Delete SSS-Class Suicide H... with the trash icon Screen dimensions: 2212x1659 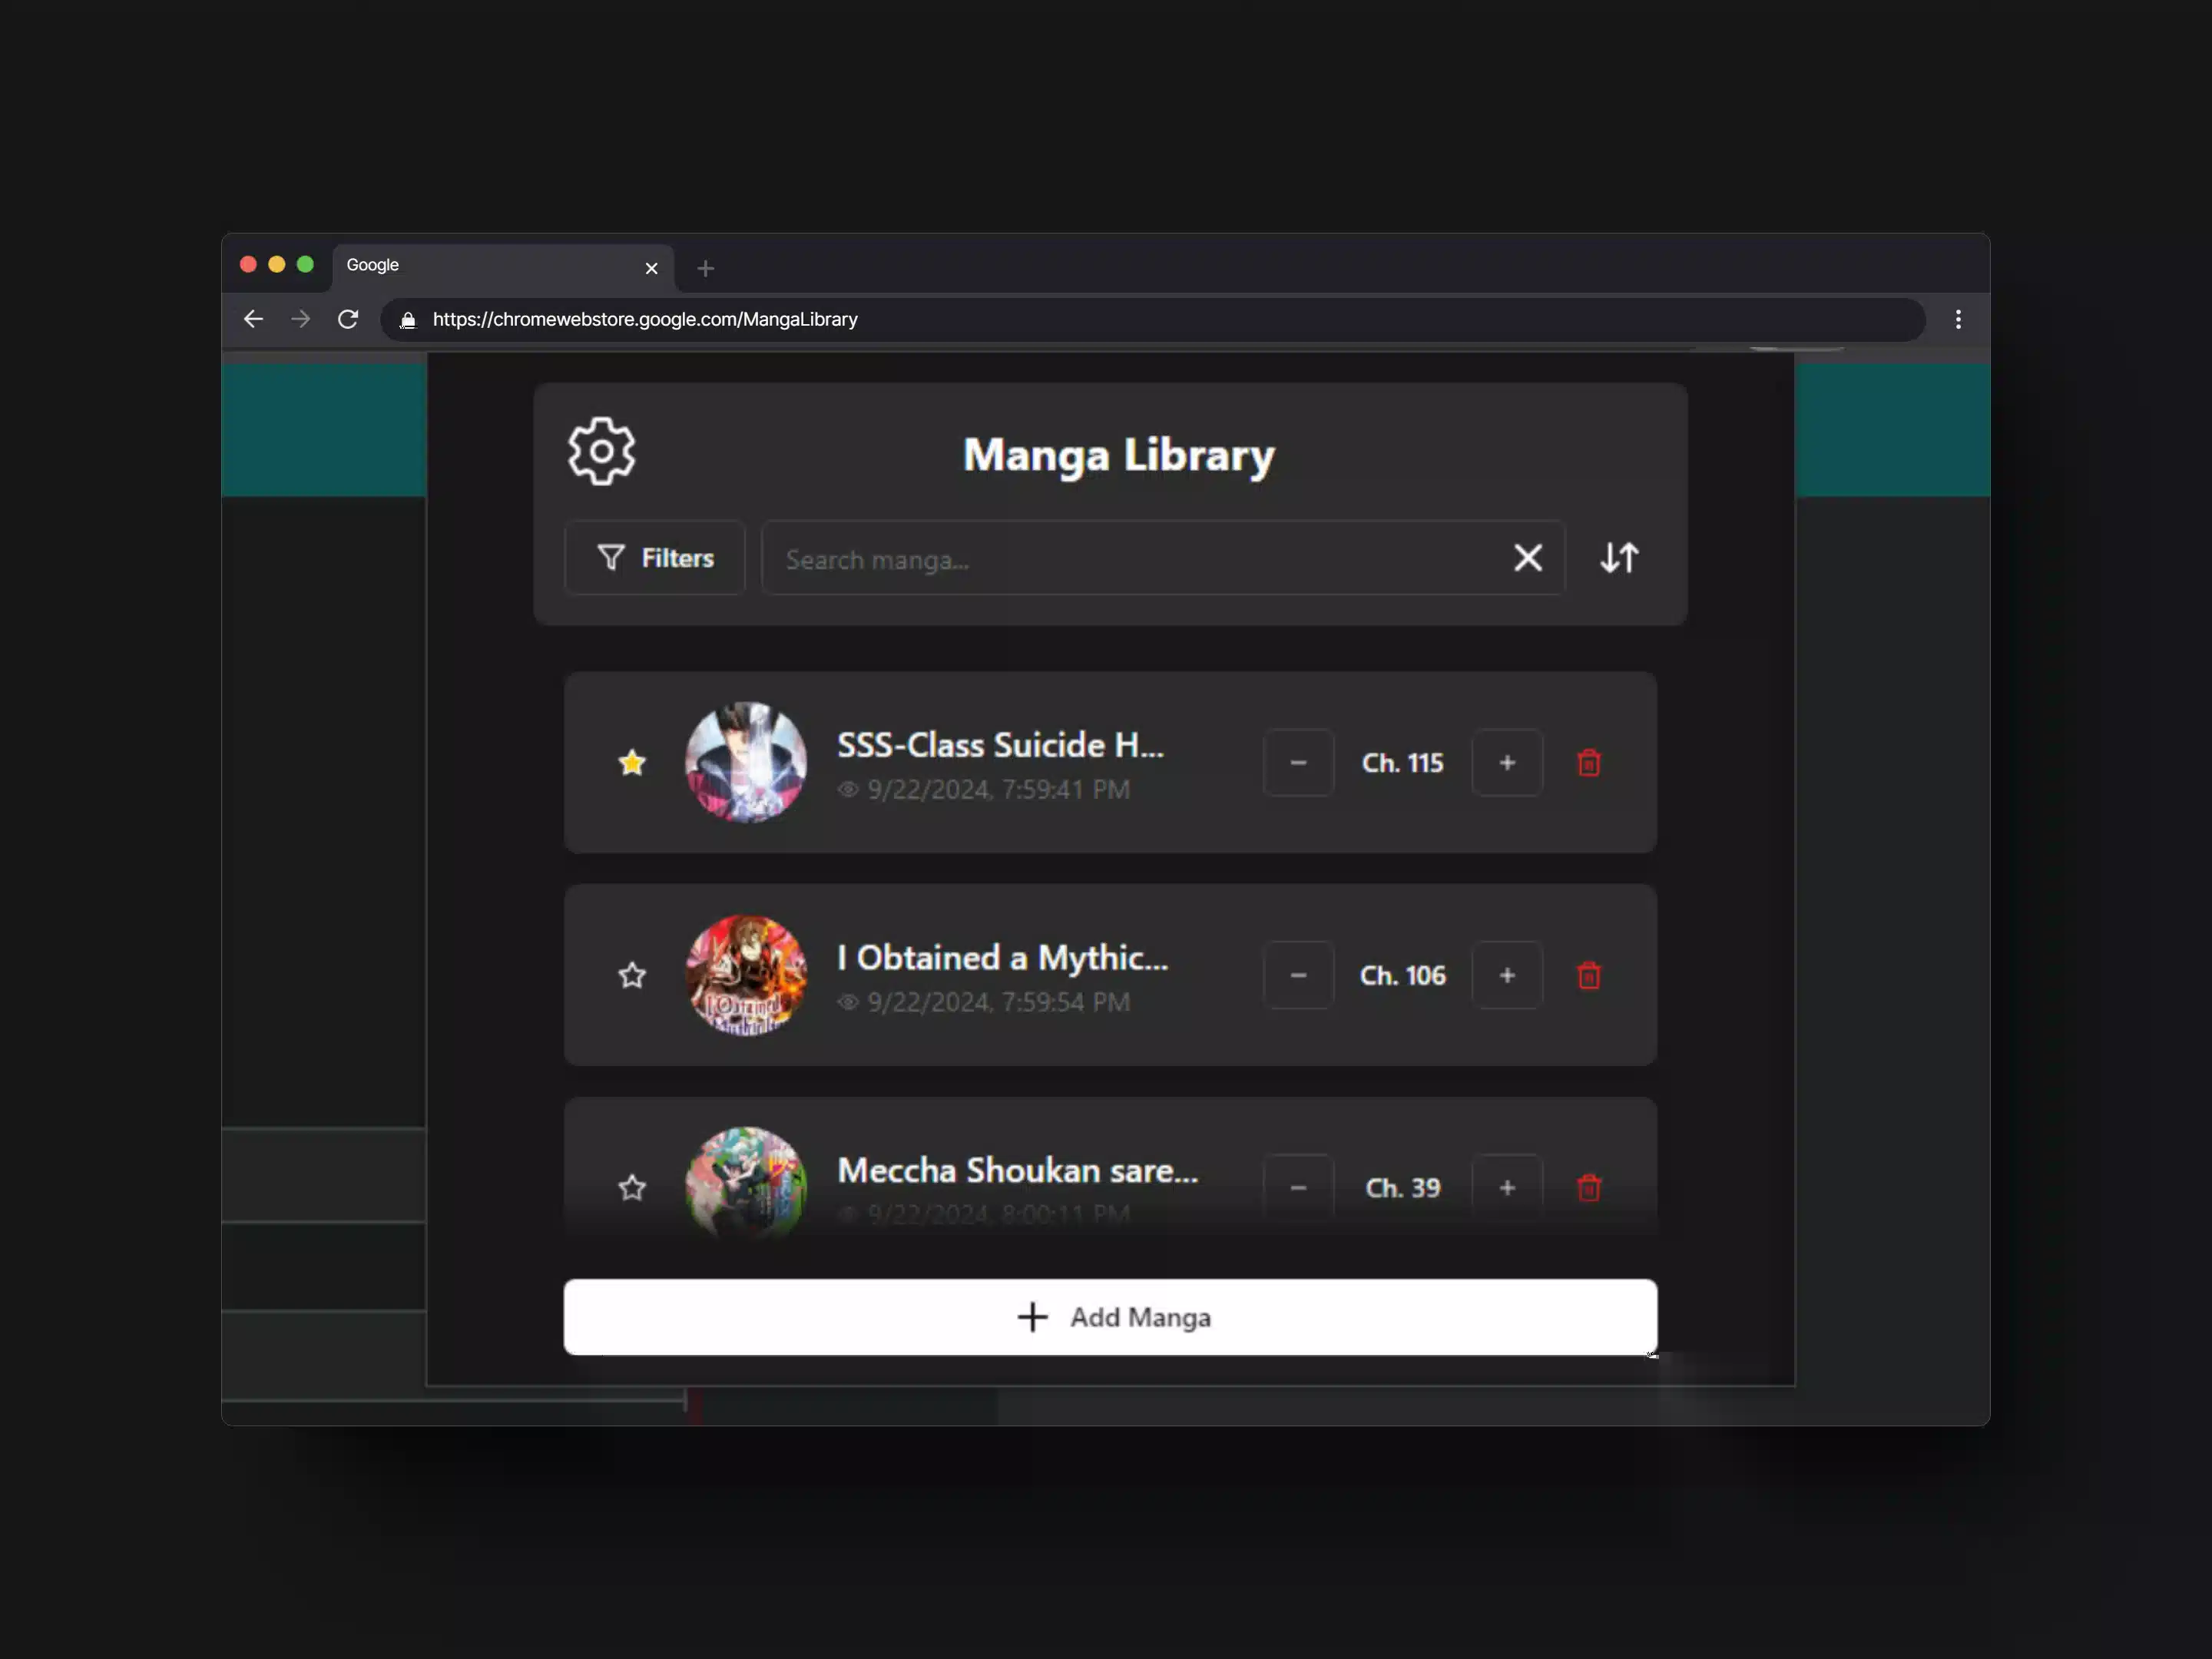[x=1589, y=763]
